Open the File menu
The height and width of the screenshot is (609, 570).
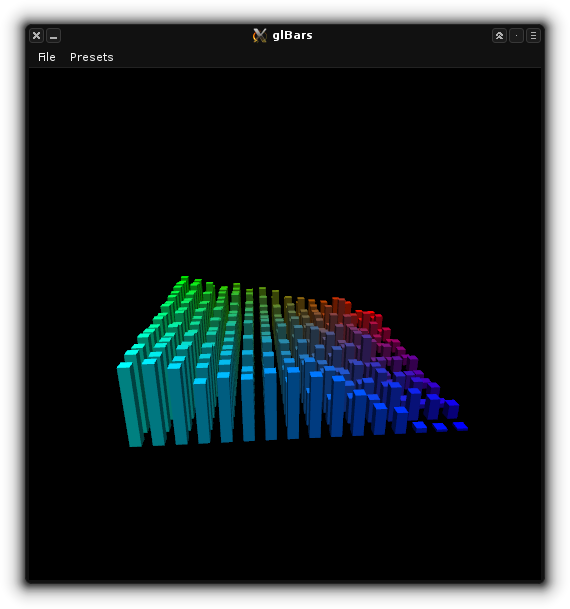pos(47,57)
